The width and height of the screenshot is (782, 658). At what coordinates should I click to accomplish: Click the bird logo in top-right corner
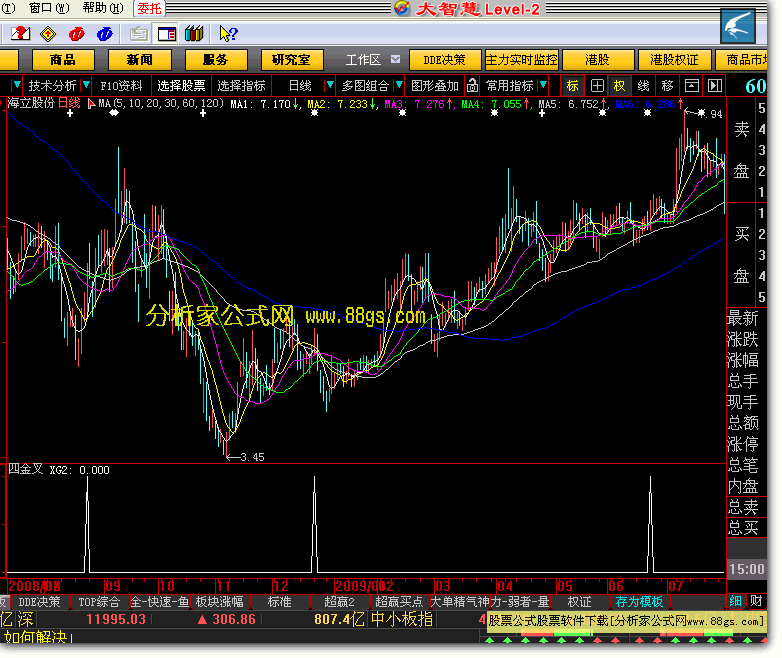(x=737, y=27)
